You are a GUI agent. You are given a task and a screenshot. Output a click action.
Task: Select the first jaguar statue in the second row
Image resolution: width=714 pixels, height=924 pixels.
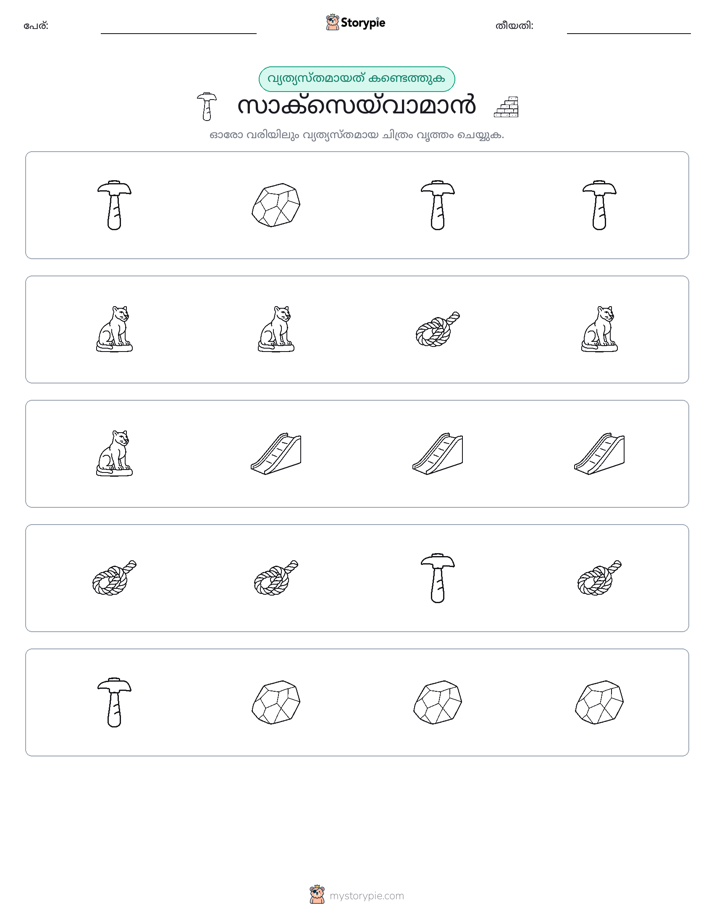point(114,329)
